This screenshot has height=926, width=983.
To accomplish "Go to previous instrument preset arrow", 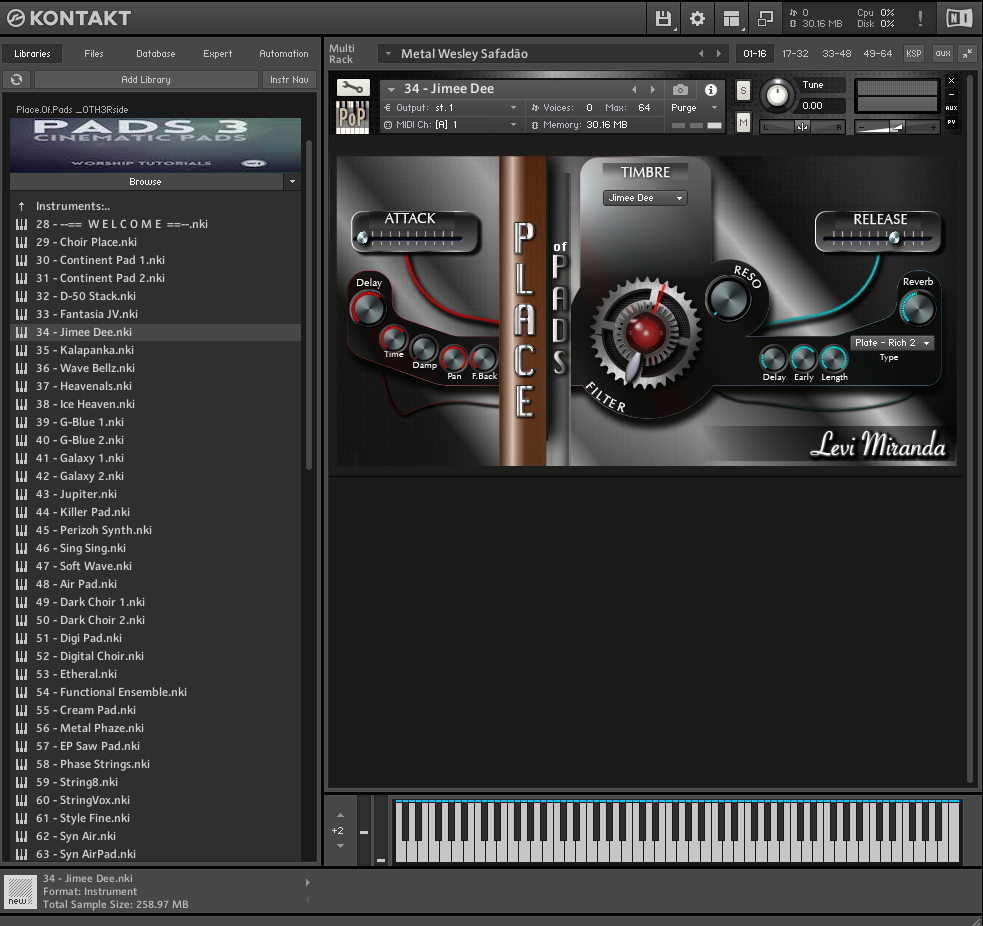I will click(x=634, y=90).
